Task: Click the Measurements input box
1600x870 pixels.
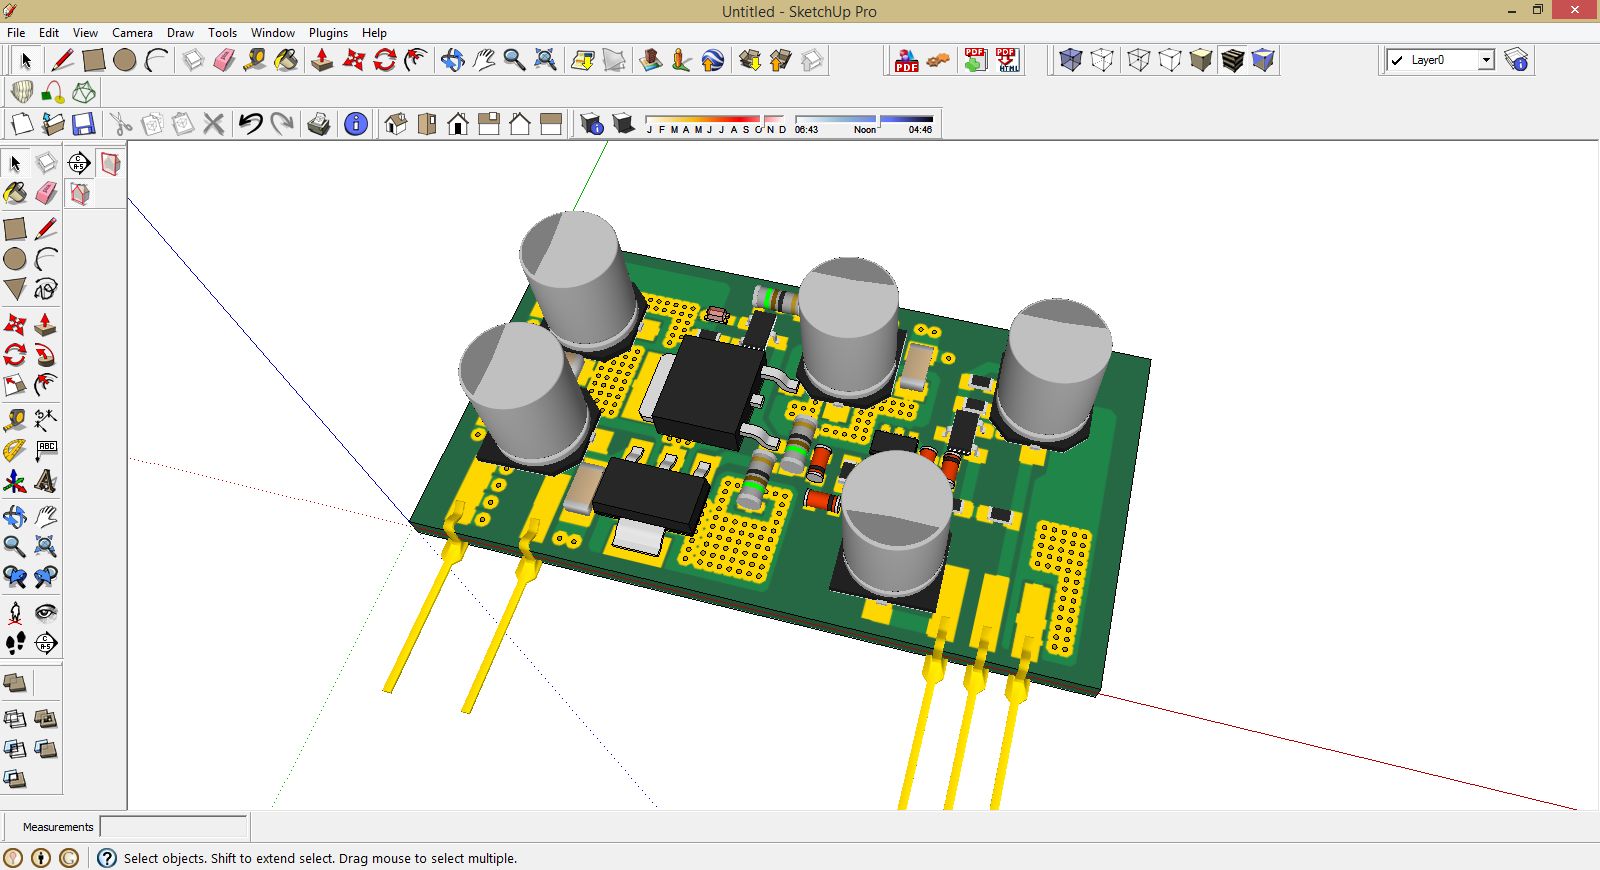Action: click(173, 827)
